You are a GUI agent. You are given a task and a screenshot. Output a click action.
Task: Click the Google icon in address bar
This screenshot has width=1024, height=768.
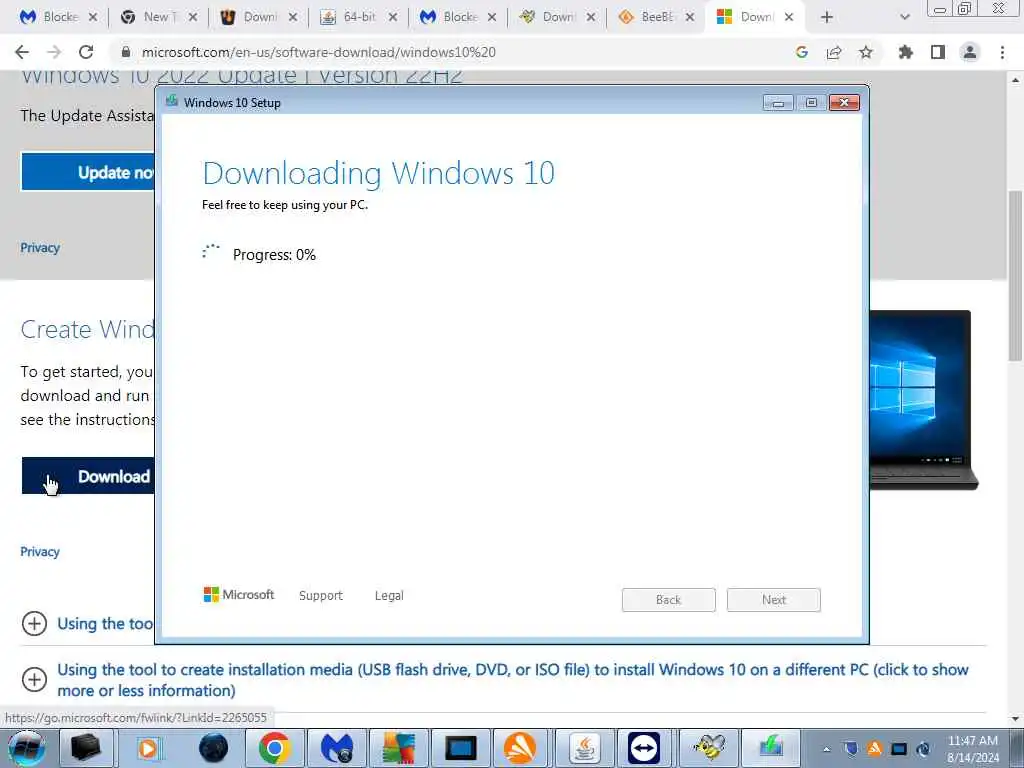tap(802, 52)
